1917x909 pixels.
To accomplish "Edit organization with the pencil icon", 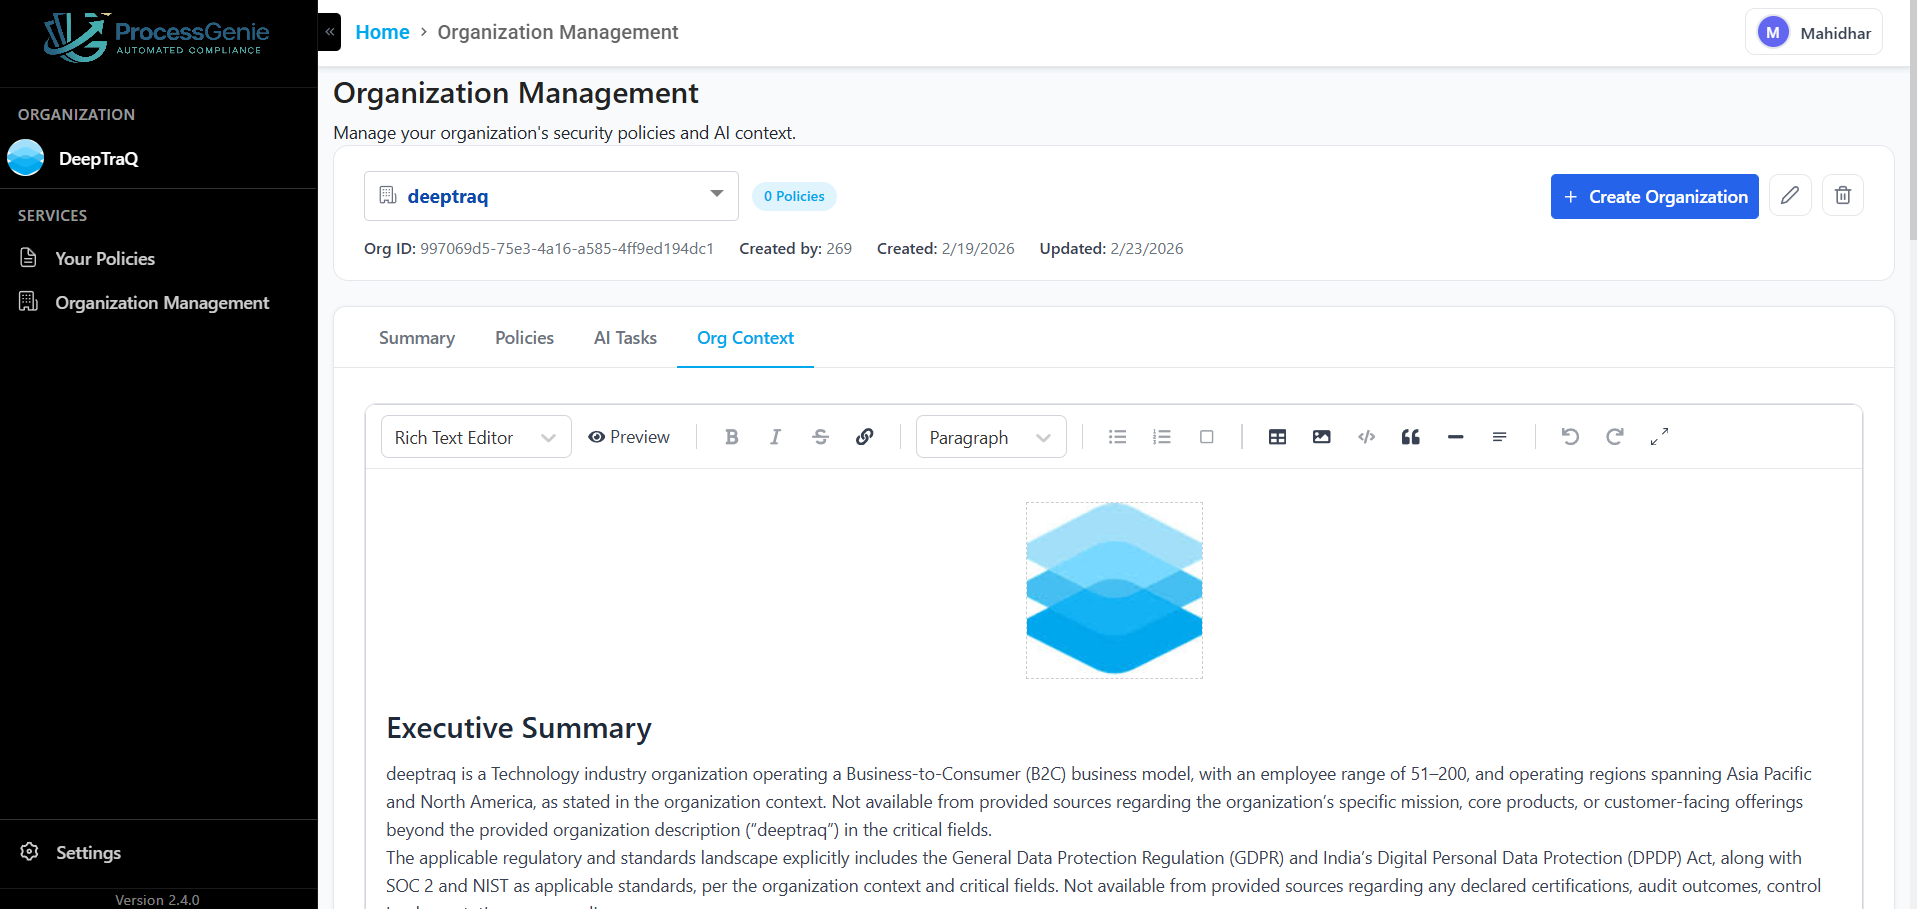I will click(1790, 195).
